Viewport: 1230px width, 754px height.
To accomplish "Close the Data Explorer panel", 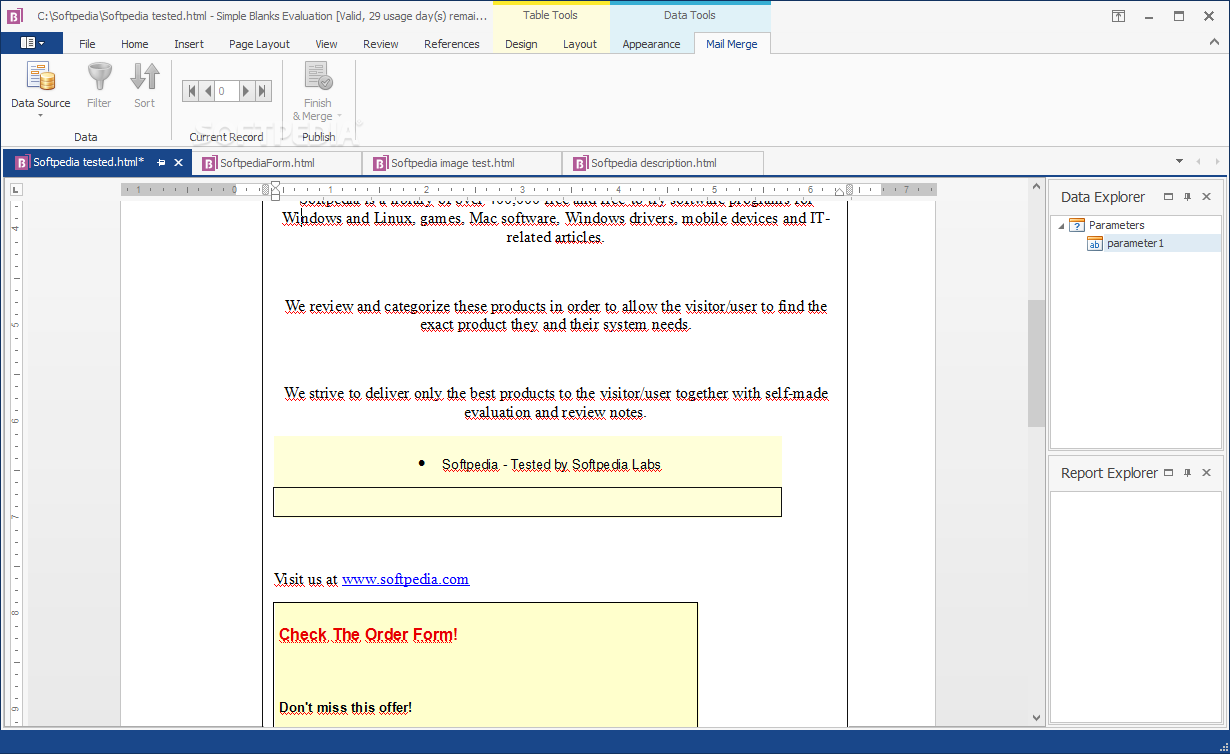I will (1206, 197).
